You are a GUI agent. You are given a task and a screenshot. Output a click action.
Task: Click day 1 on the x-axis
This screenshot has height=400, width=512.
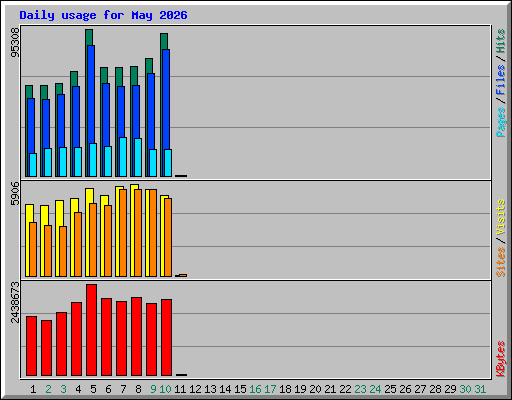[33, 389]
